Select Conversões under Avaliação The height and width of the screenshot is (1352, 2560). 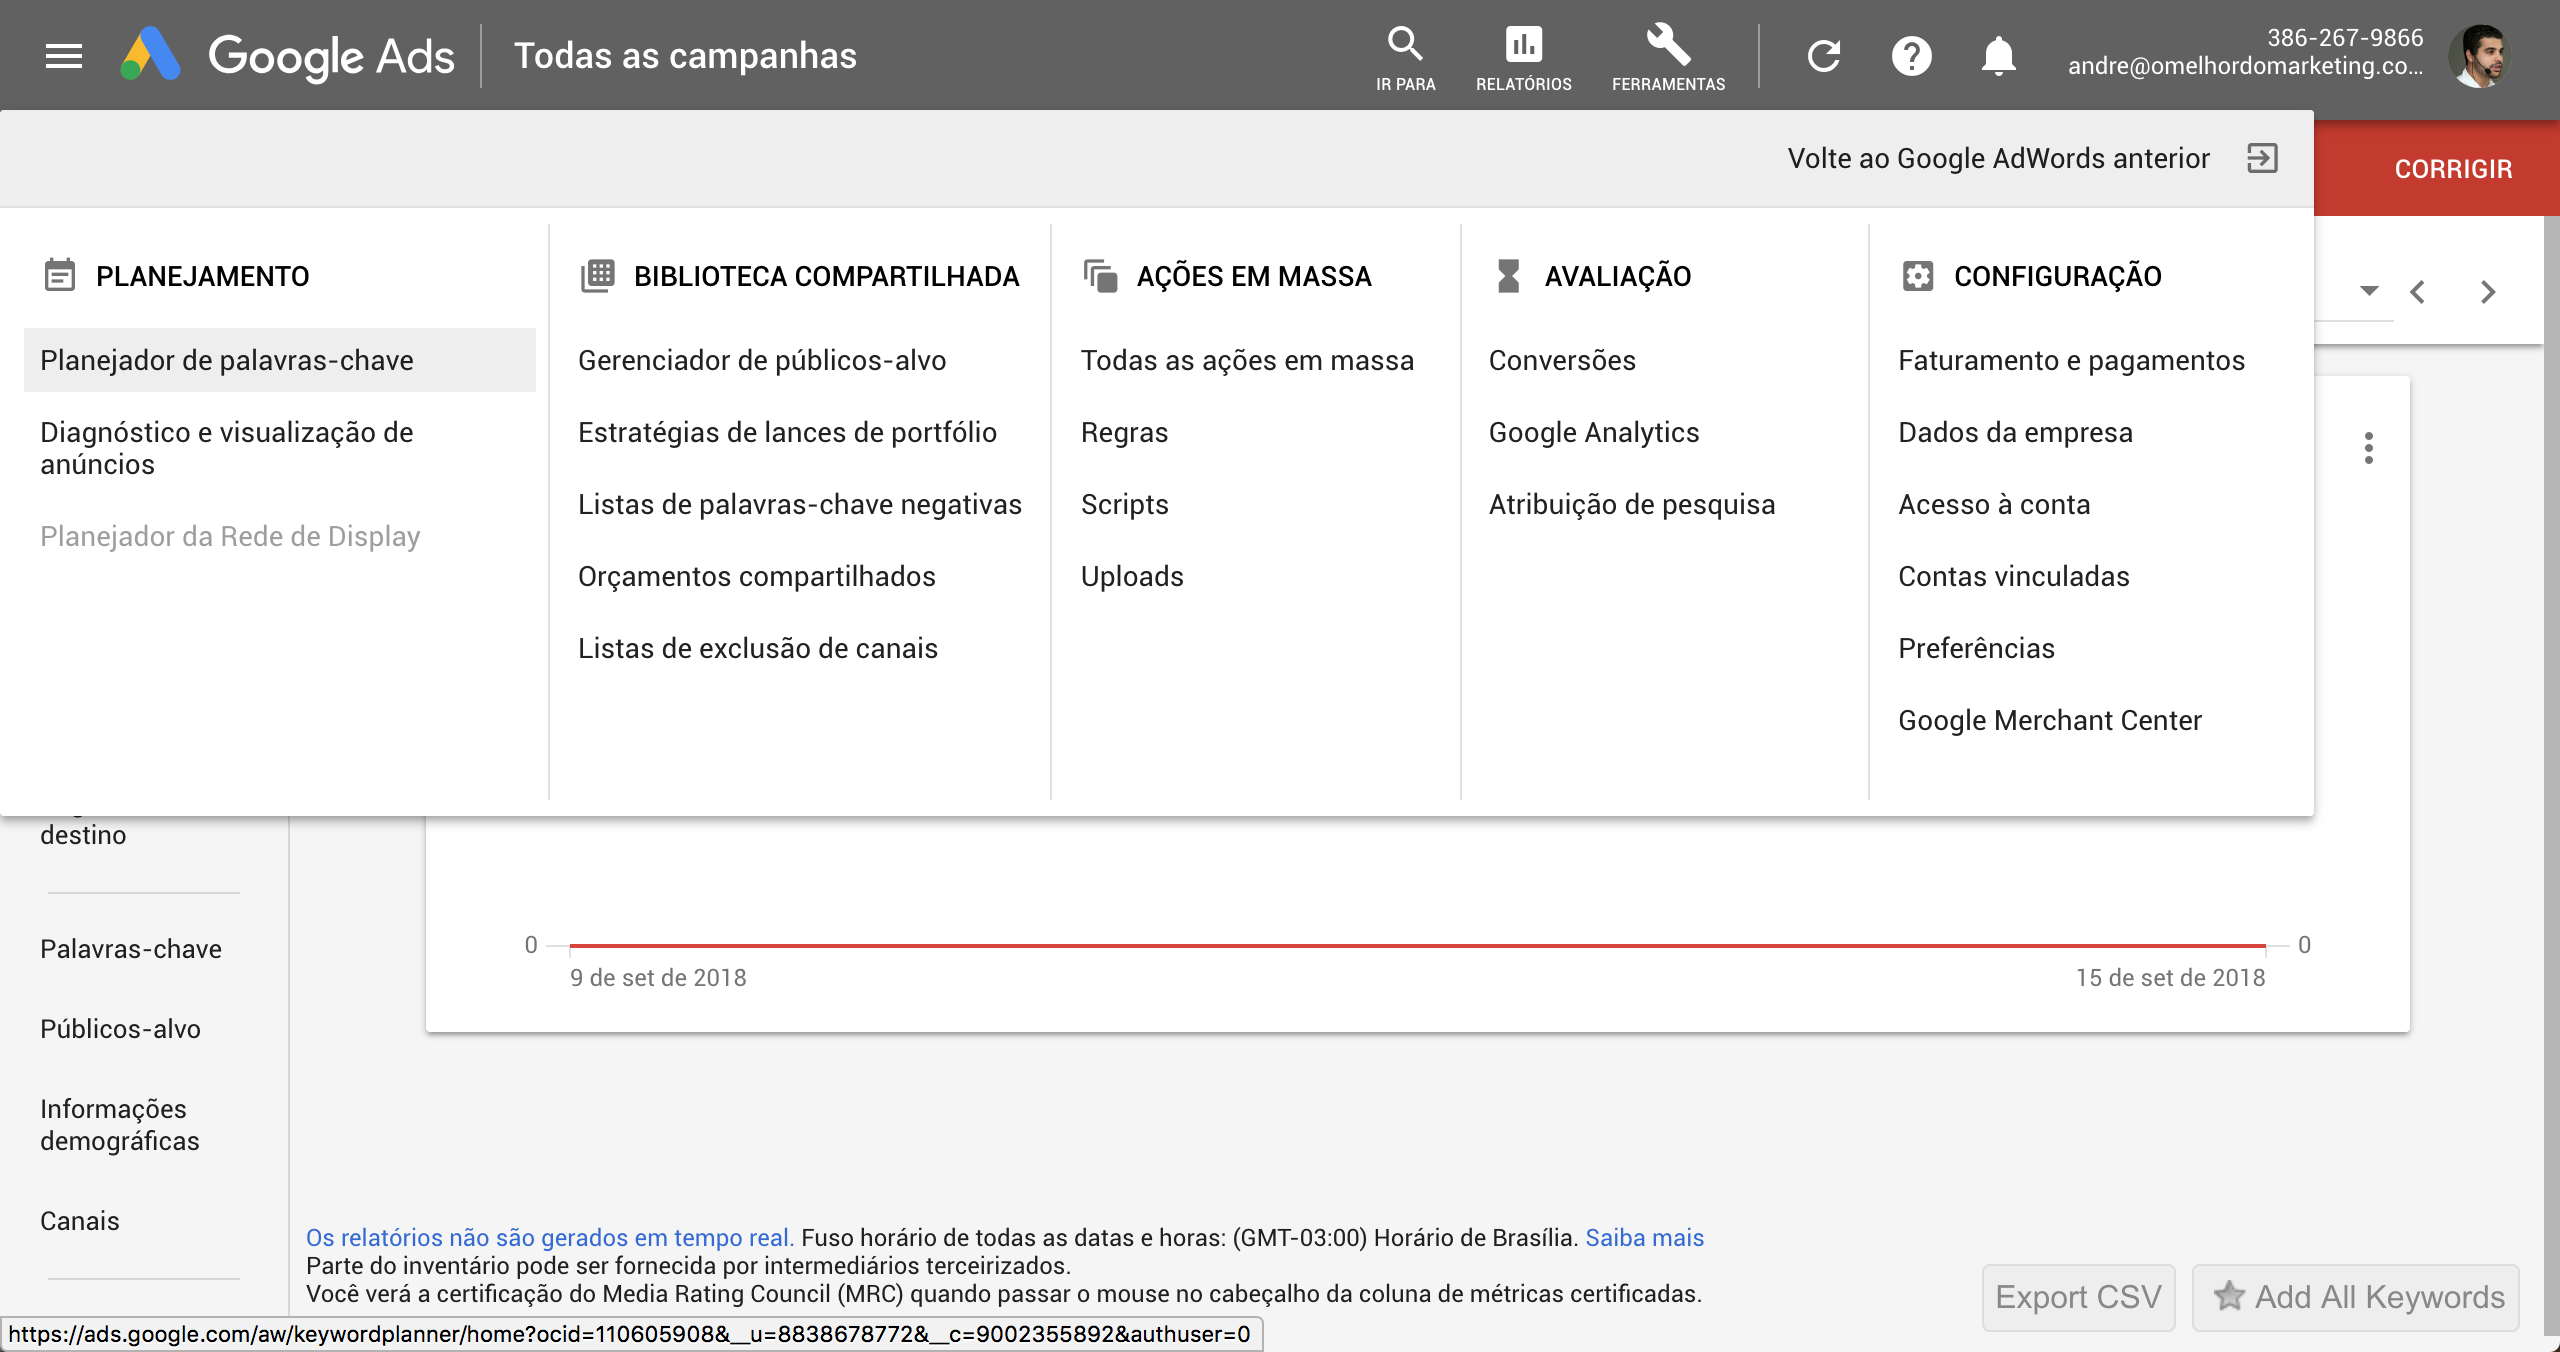point(1562,360)
